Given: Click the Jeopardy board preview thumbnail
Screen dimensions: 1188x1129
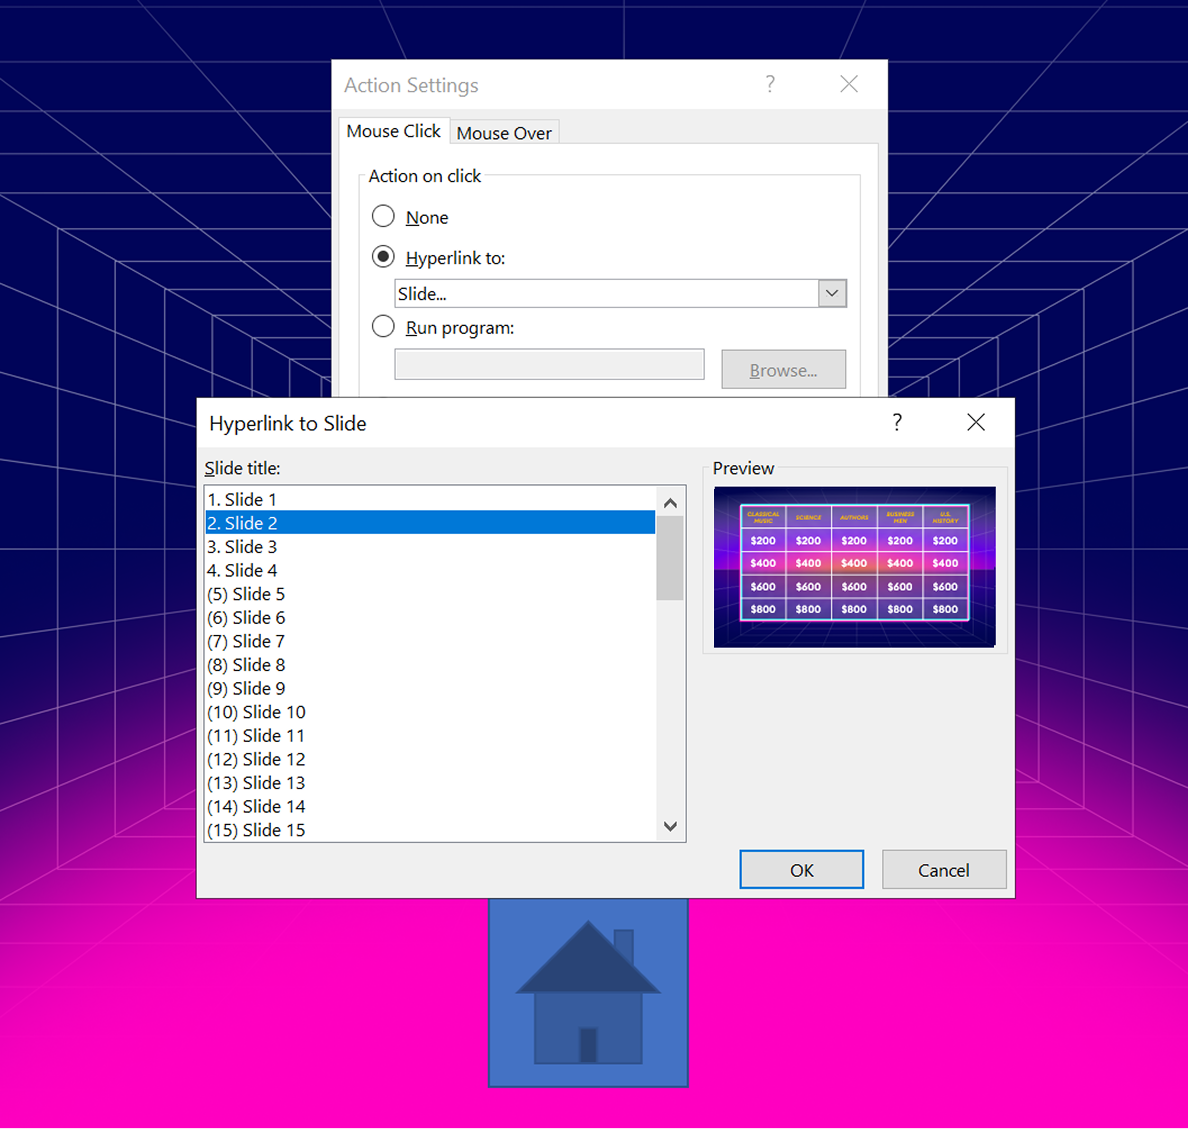Looking at the screenshot, I should 854,567.
